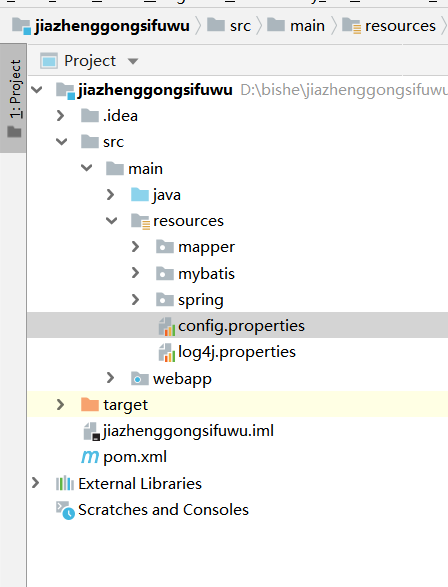
Task: Click the jiazhenggongsifuwu.iml file icon
Action: tap(92, 431)
